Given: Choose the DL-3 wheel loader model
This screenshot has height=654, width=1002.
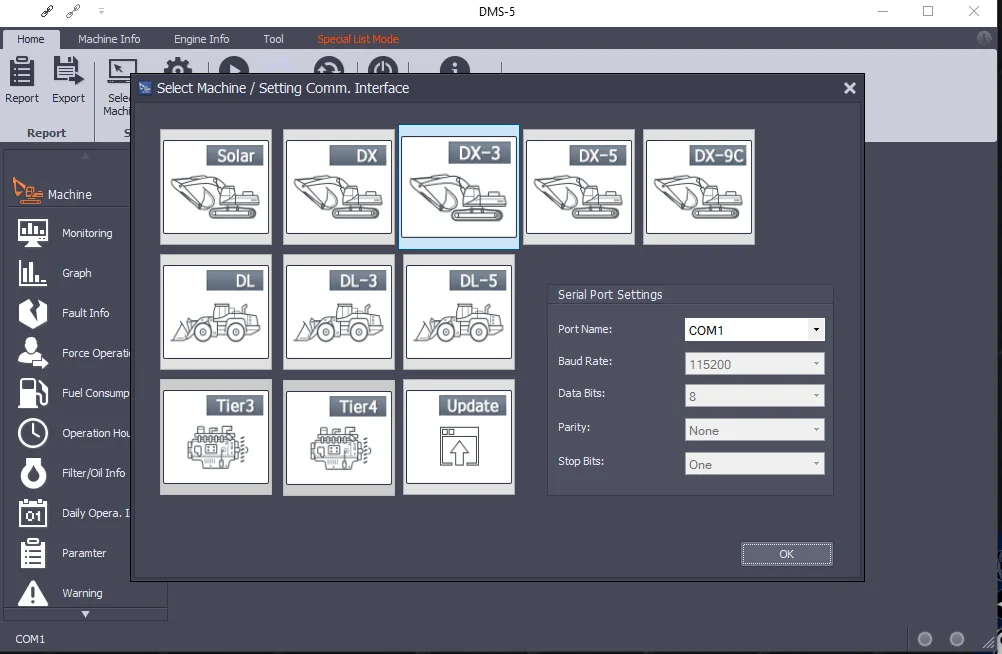Looking at the screenshot, I should tap(337, 312).
